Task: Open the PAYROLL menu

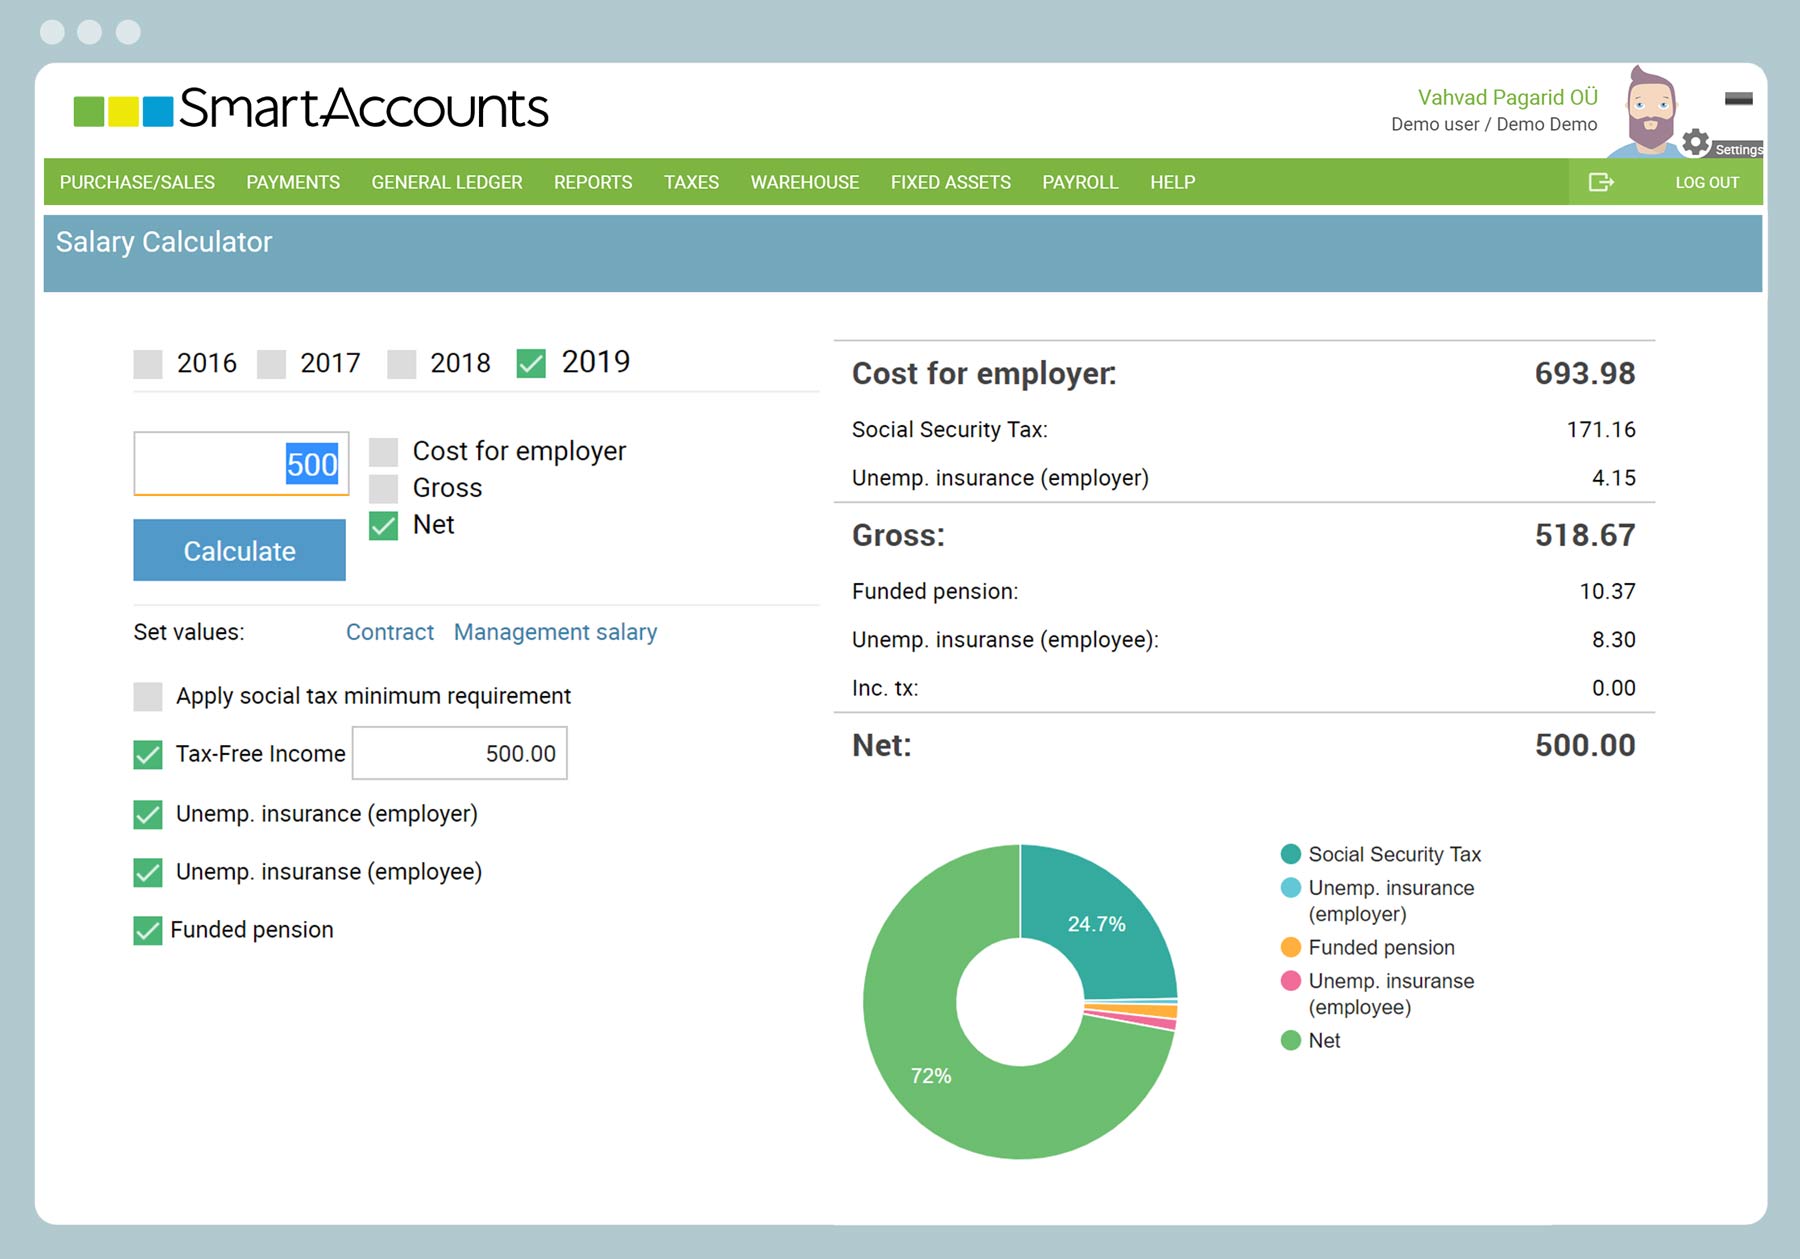Action: [1080, 182]
